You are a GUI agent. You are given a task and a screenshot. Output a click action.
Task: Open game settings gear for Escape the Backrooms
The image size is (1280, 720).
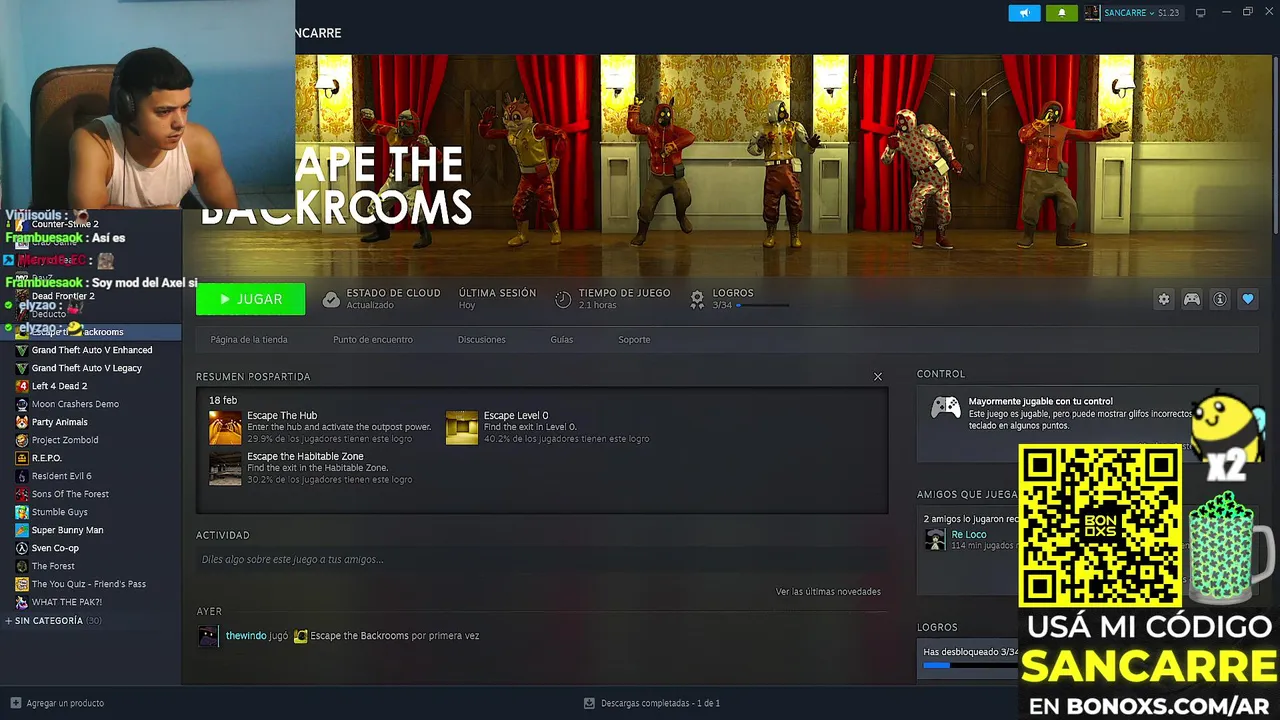click(1163, 299)
